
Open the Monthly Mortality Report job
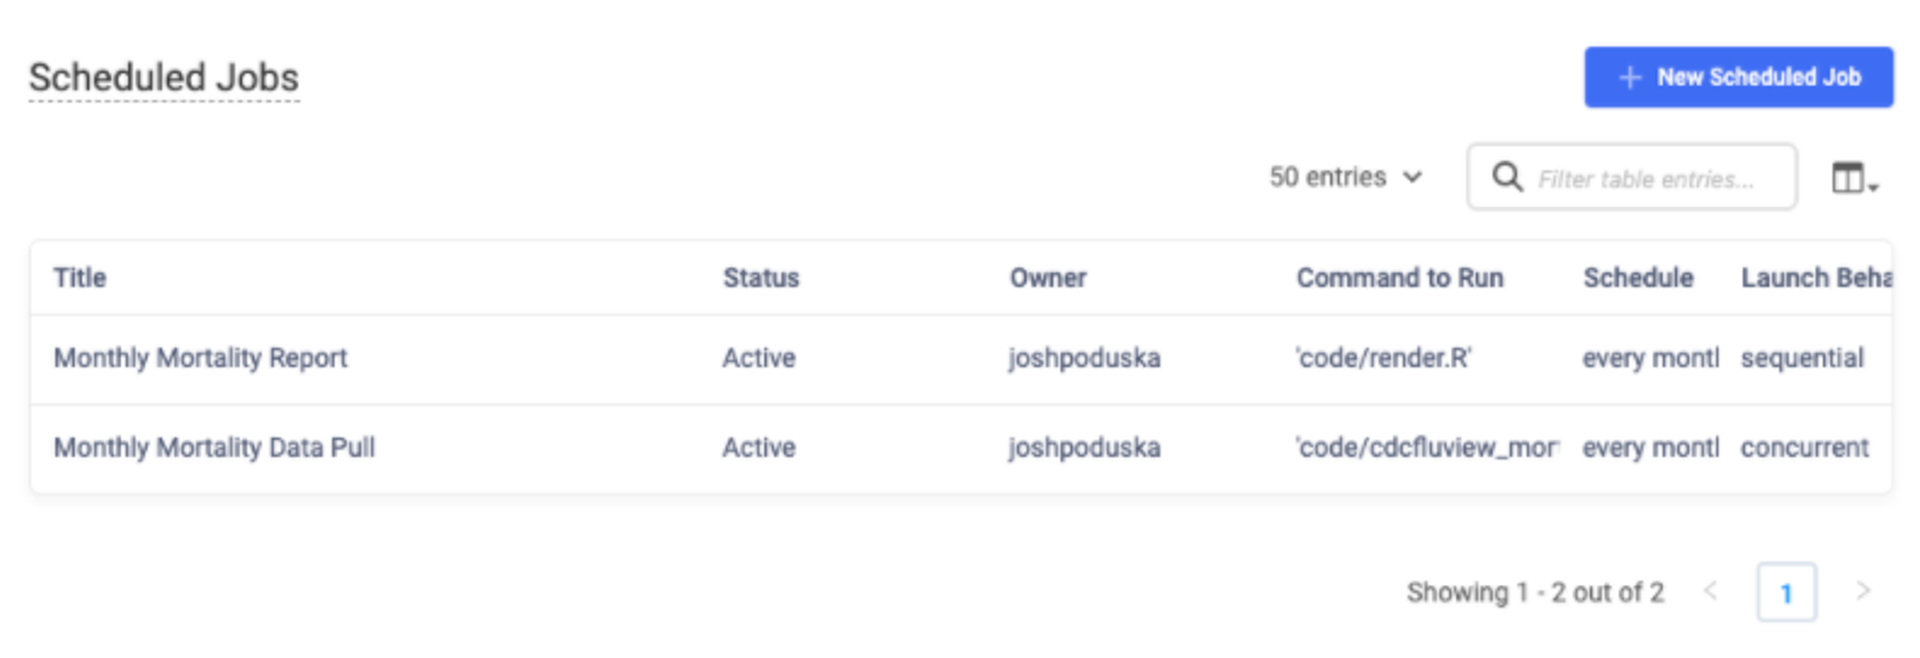coord(201,358)
